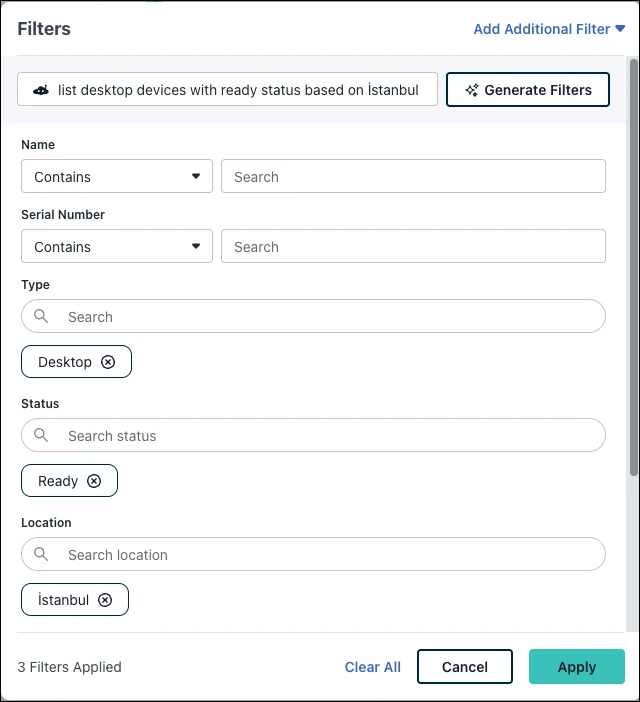Remove the İstanbul location filter chip
Image resolution: width=640 pixels, height=702 pixels.
tap(105, 600)
